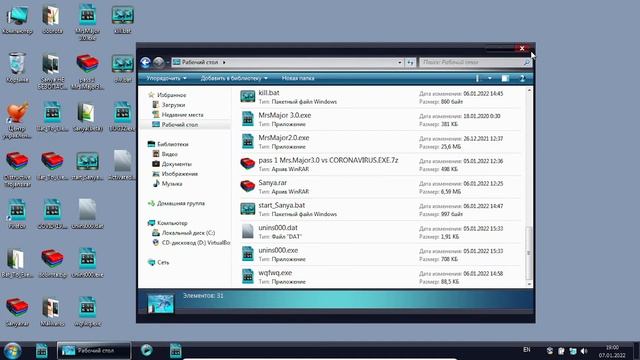Image resolution: width=640 pixels, height=360 pixels.
Task: Click the volume speaker icon in system tray
Action: point(584,351)
